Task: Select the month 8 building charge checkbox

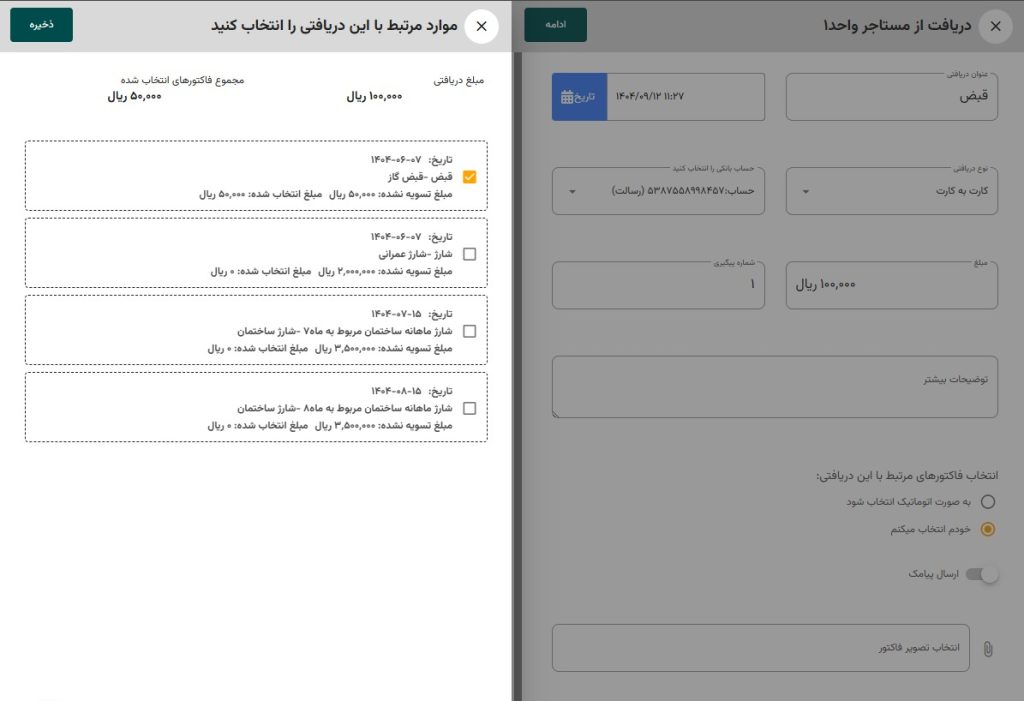Action: [x=470, y=408]
